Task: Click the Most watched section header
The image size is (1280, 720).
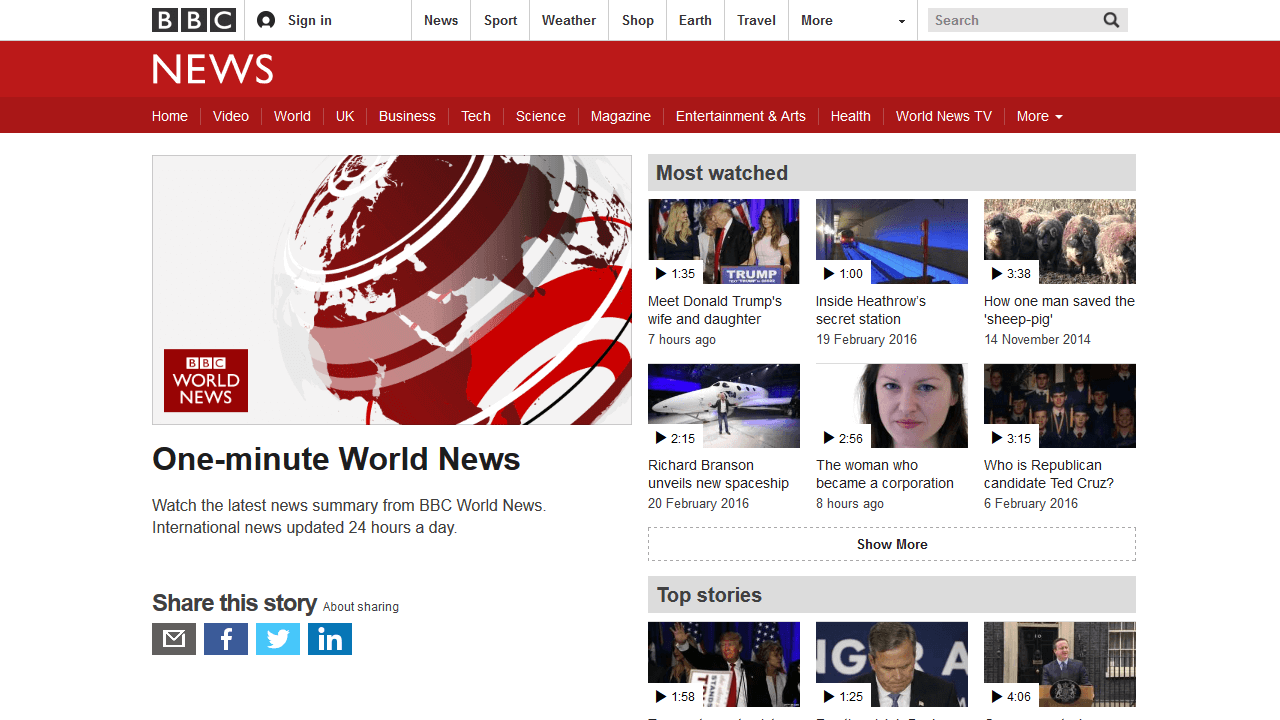Action: pyautogui.click(x=892, y=172)
